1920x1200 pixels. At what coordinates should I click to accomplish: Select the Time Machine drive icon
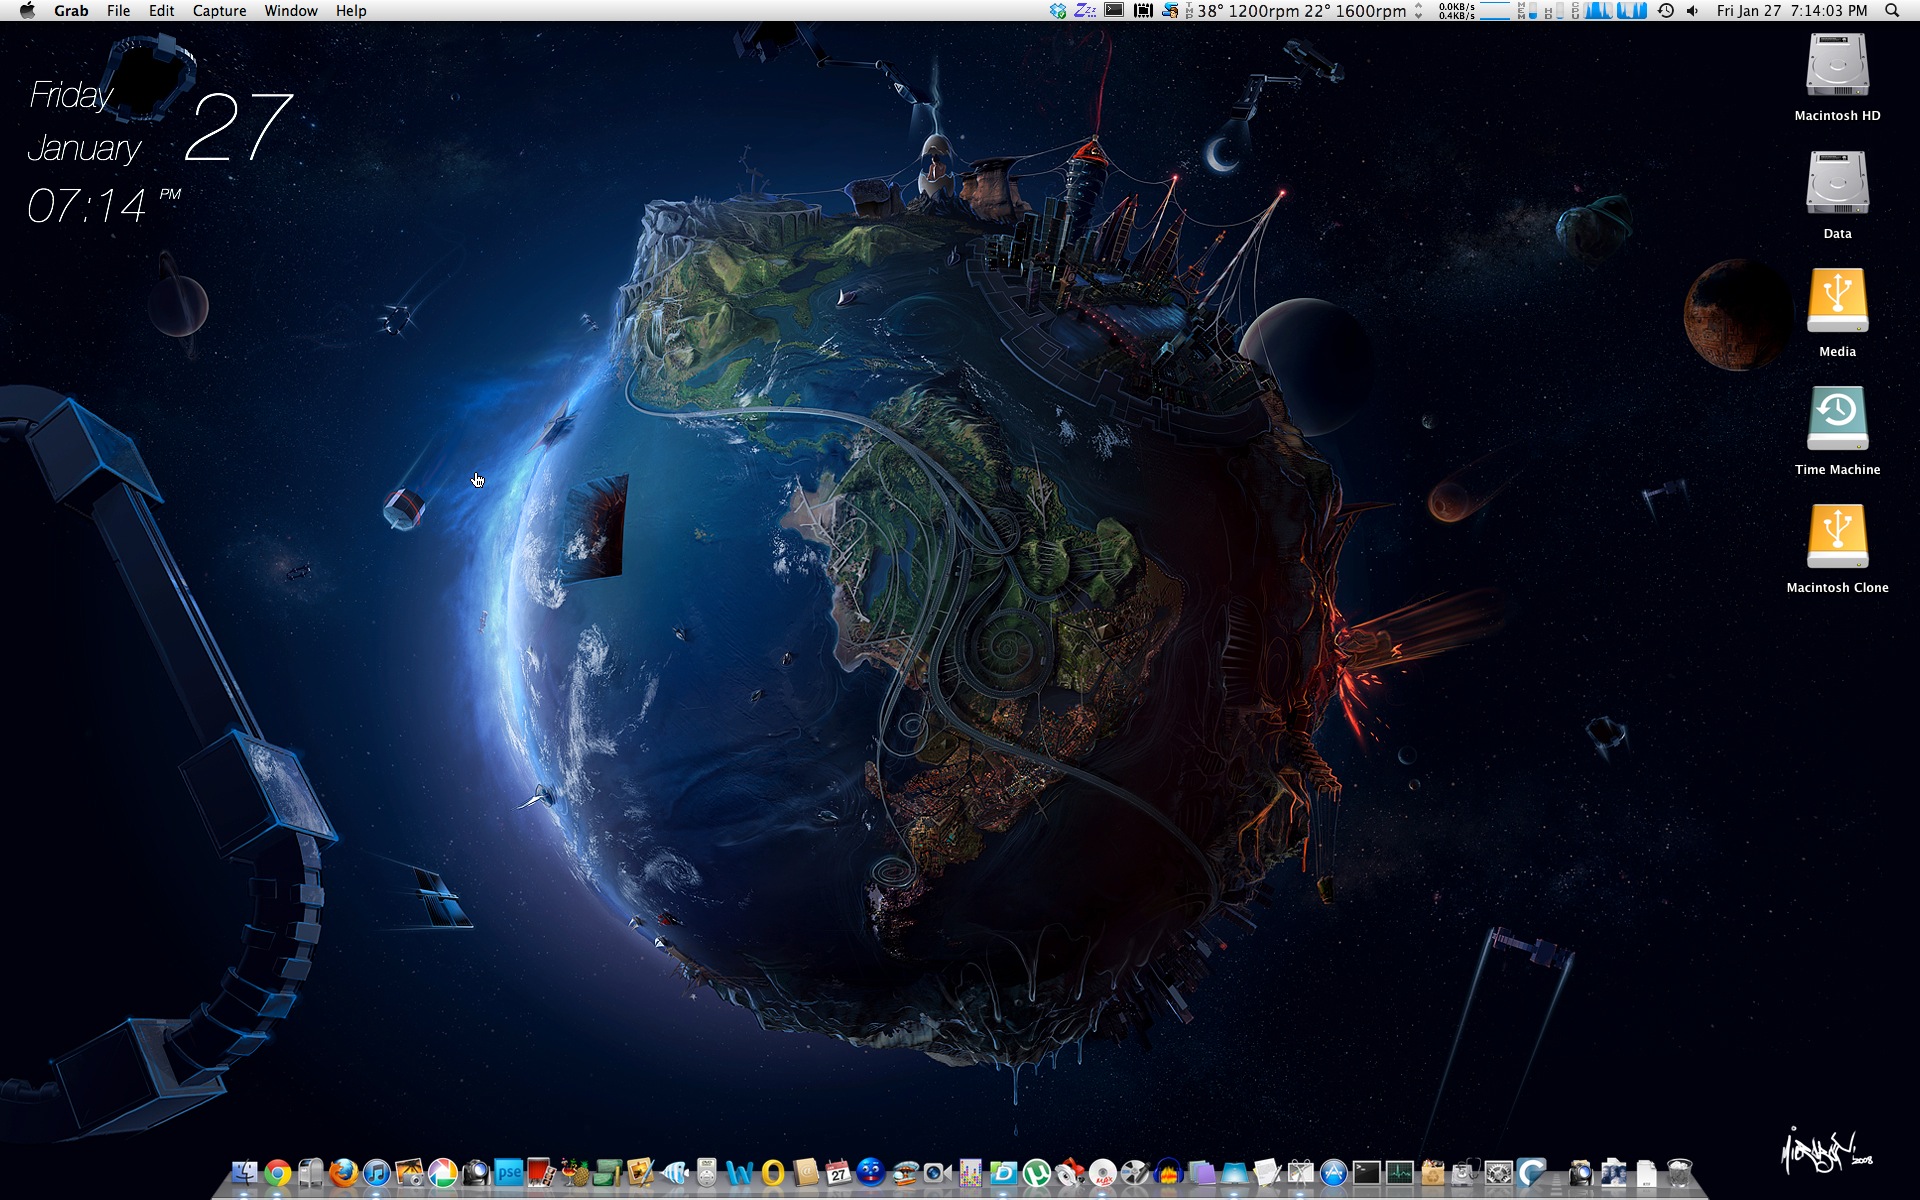[x=1837, y=418]
